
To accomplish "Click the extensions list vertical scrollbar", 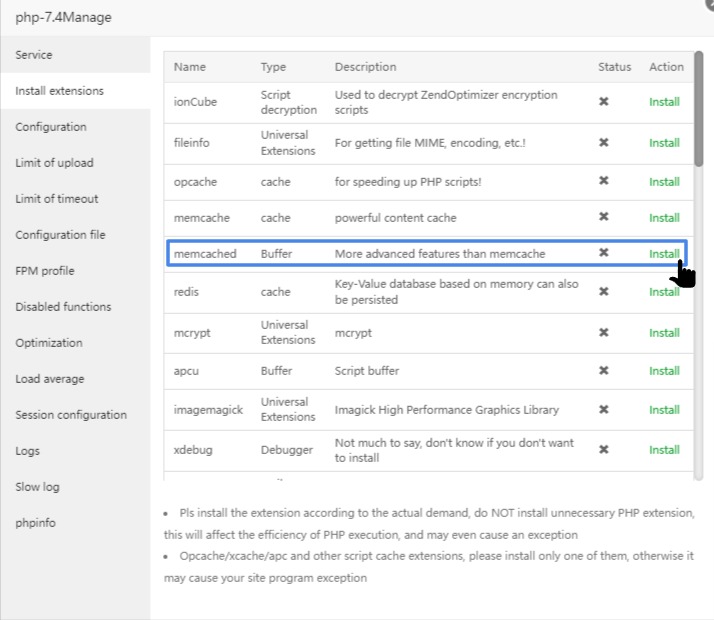I will [x=699, y=109].
